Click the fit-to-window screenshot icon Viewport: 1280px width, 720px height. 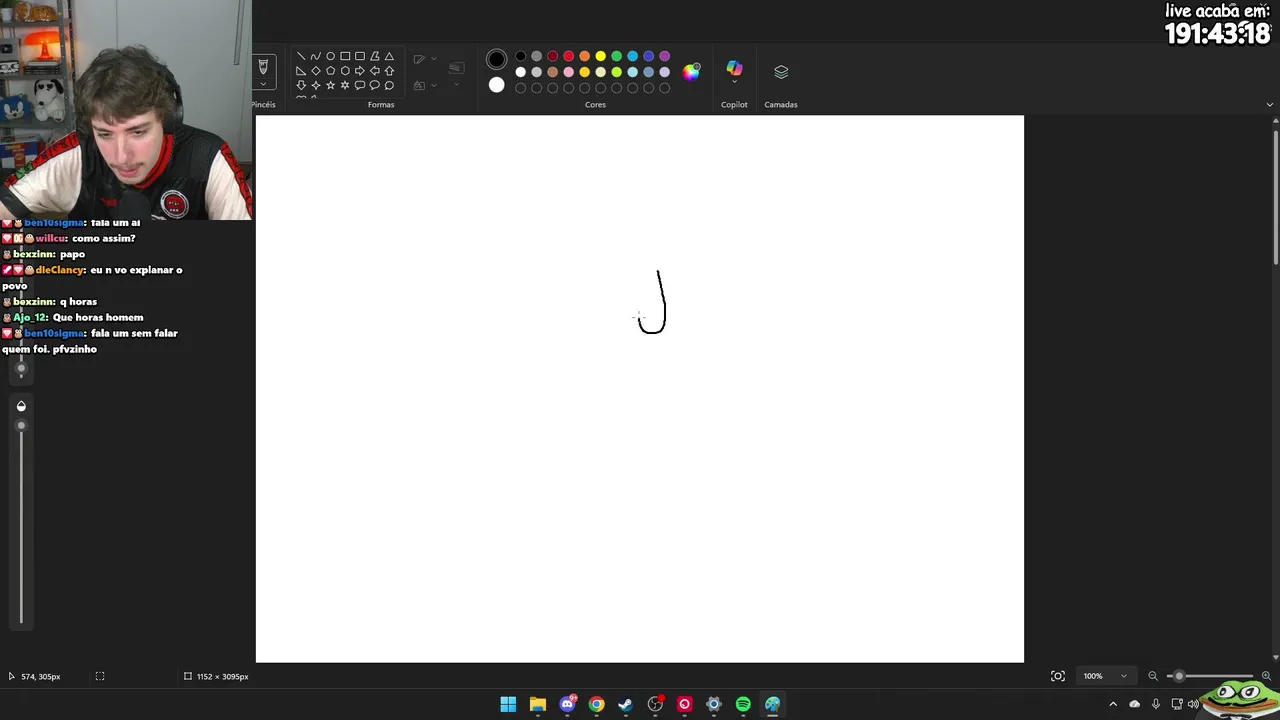tap(1058, 676)
